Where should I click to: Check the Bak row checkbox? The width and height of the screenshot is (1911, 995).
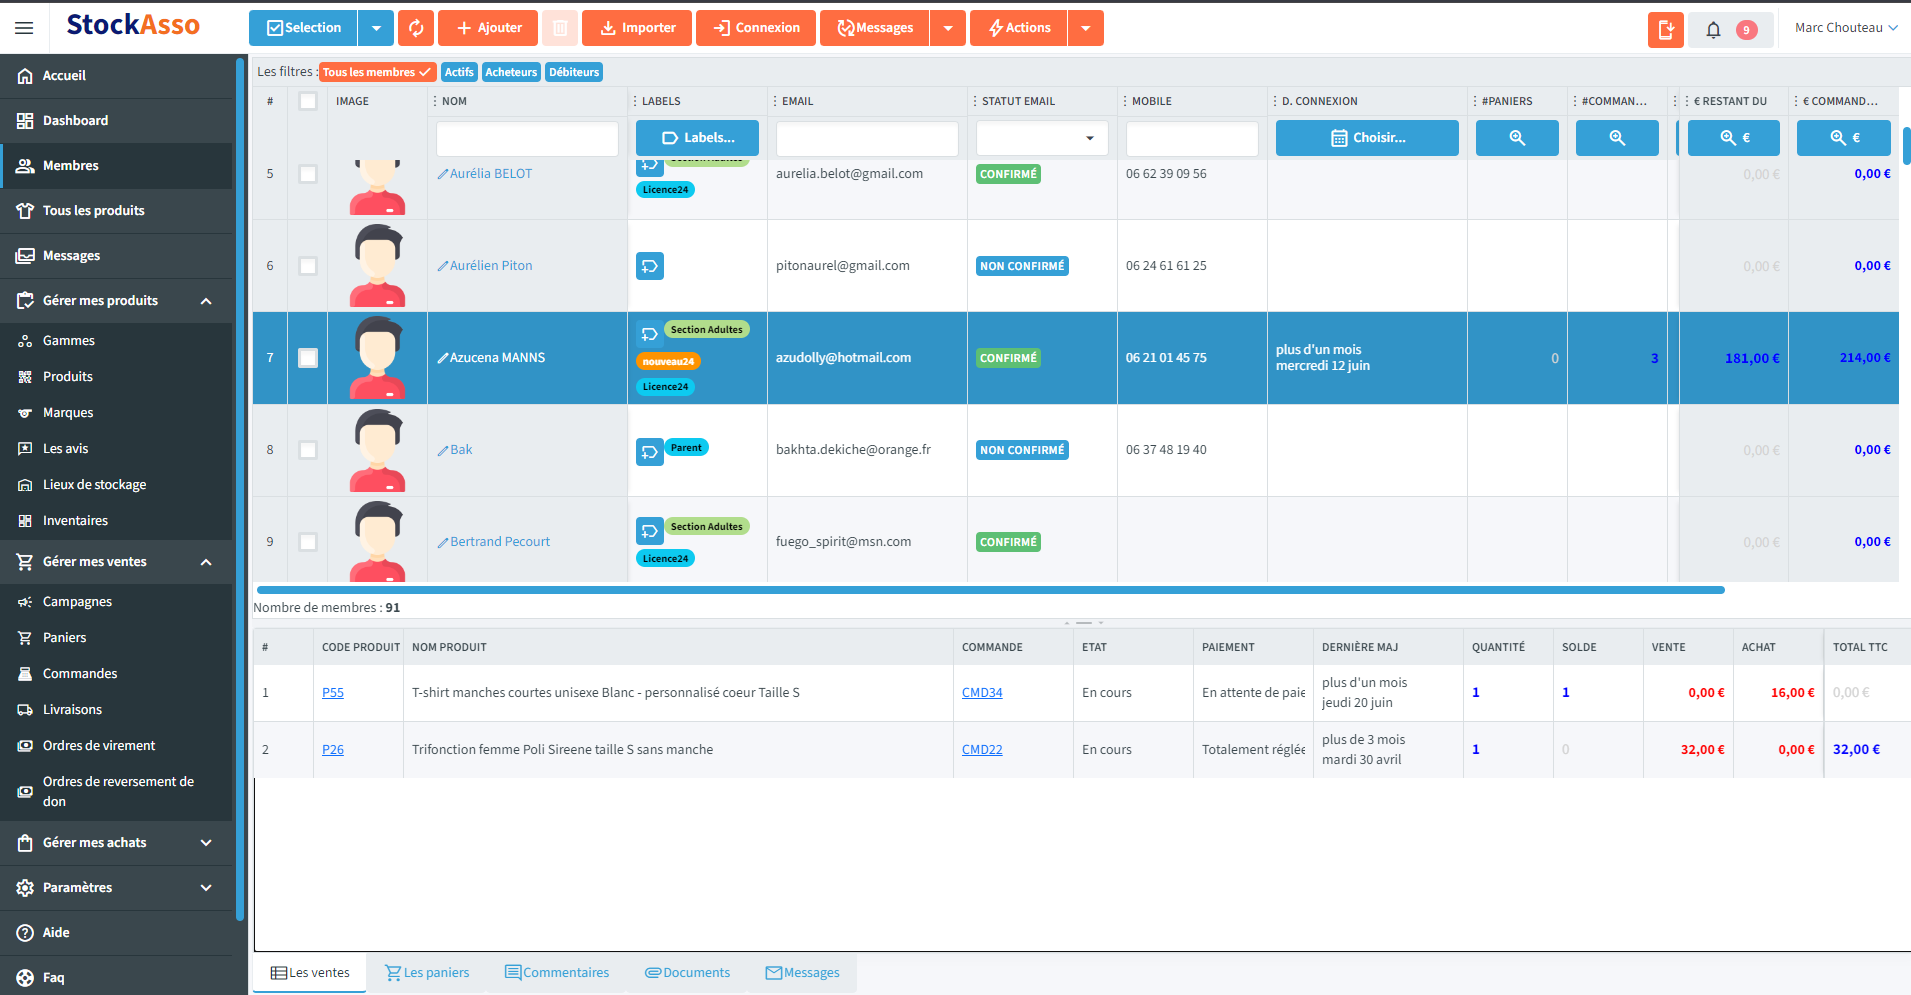[308, 450]
